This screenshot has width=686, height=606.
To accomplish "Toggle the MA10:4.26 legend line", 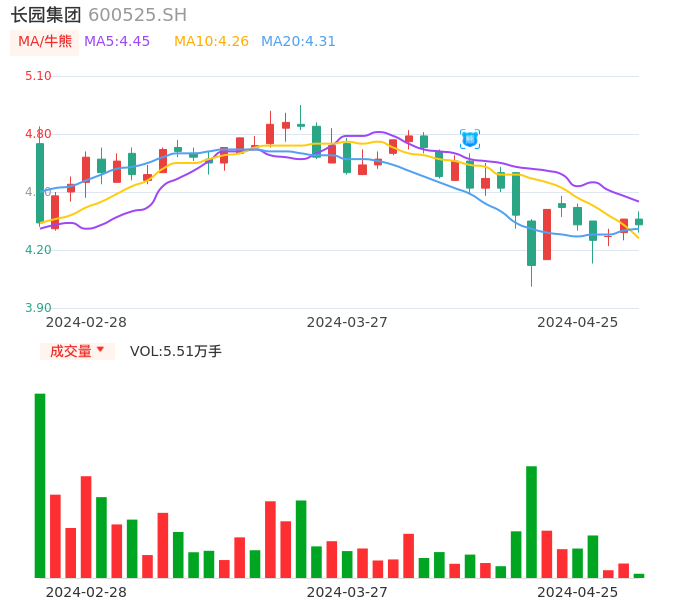I will tap(211, 42).
